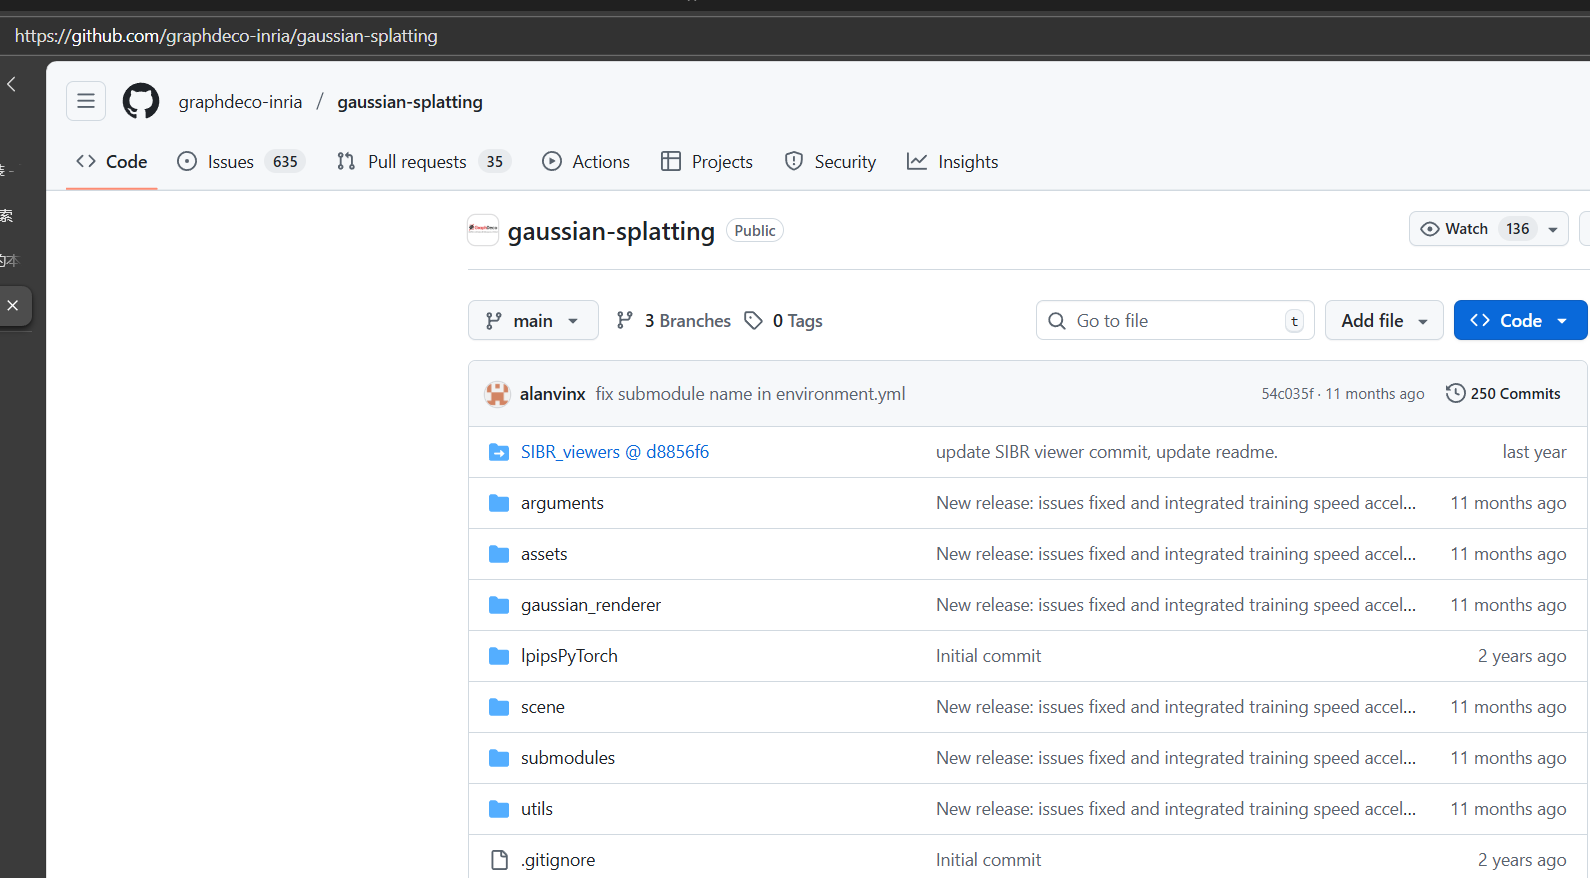Click the GitHub octocat logo

coord(141,101)
